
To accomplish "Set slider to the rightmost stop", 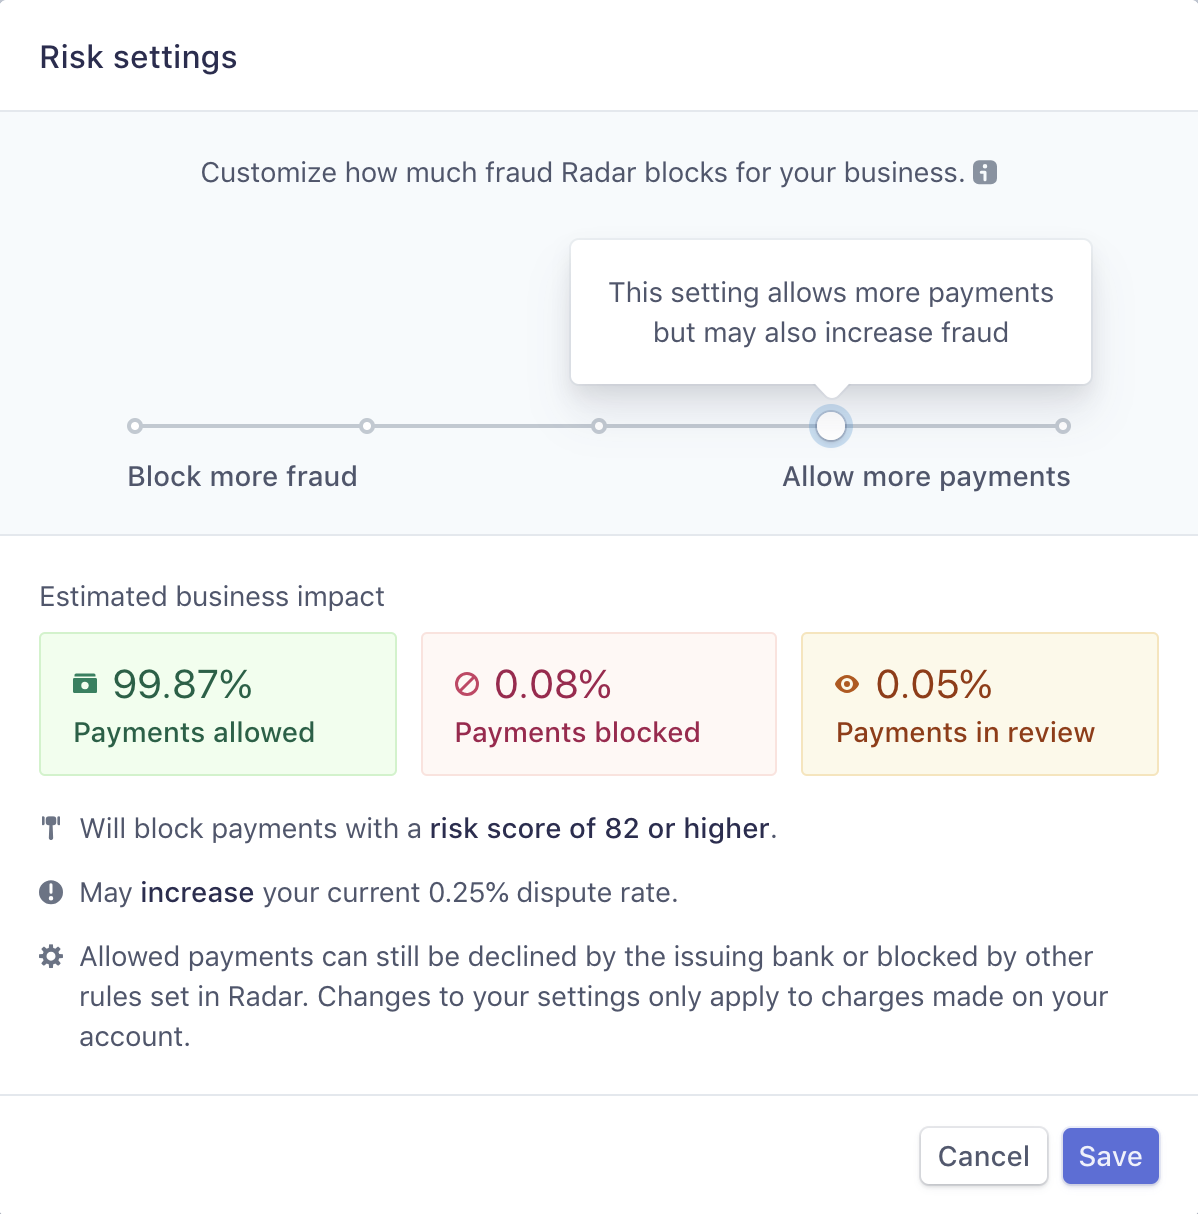I will click(1063, 426).
